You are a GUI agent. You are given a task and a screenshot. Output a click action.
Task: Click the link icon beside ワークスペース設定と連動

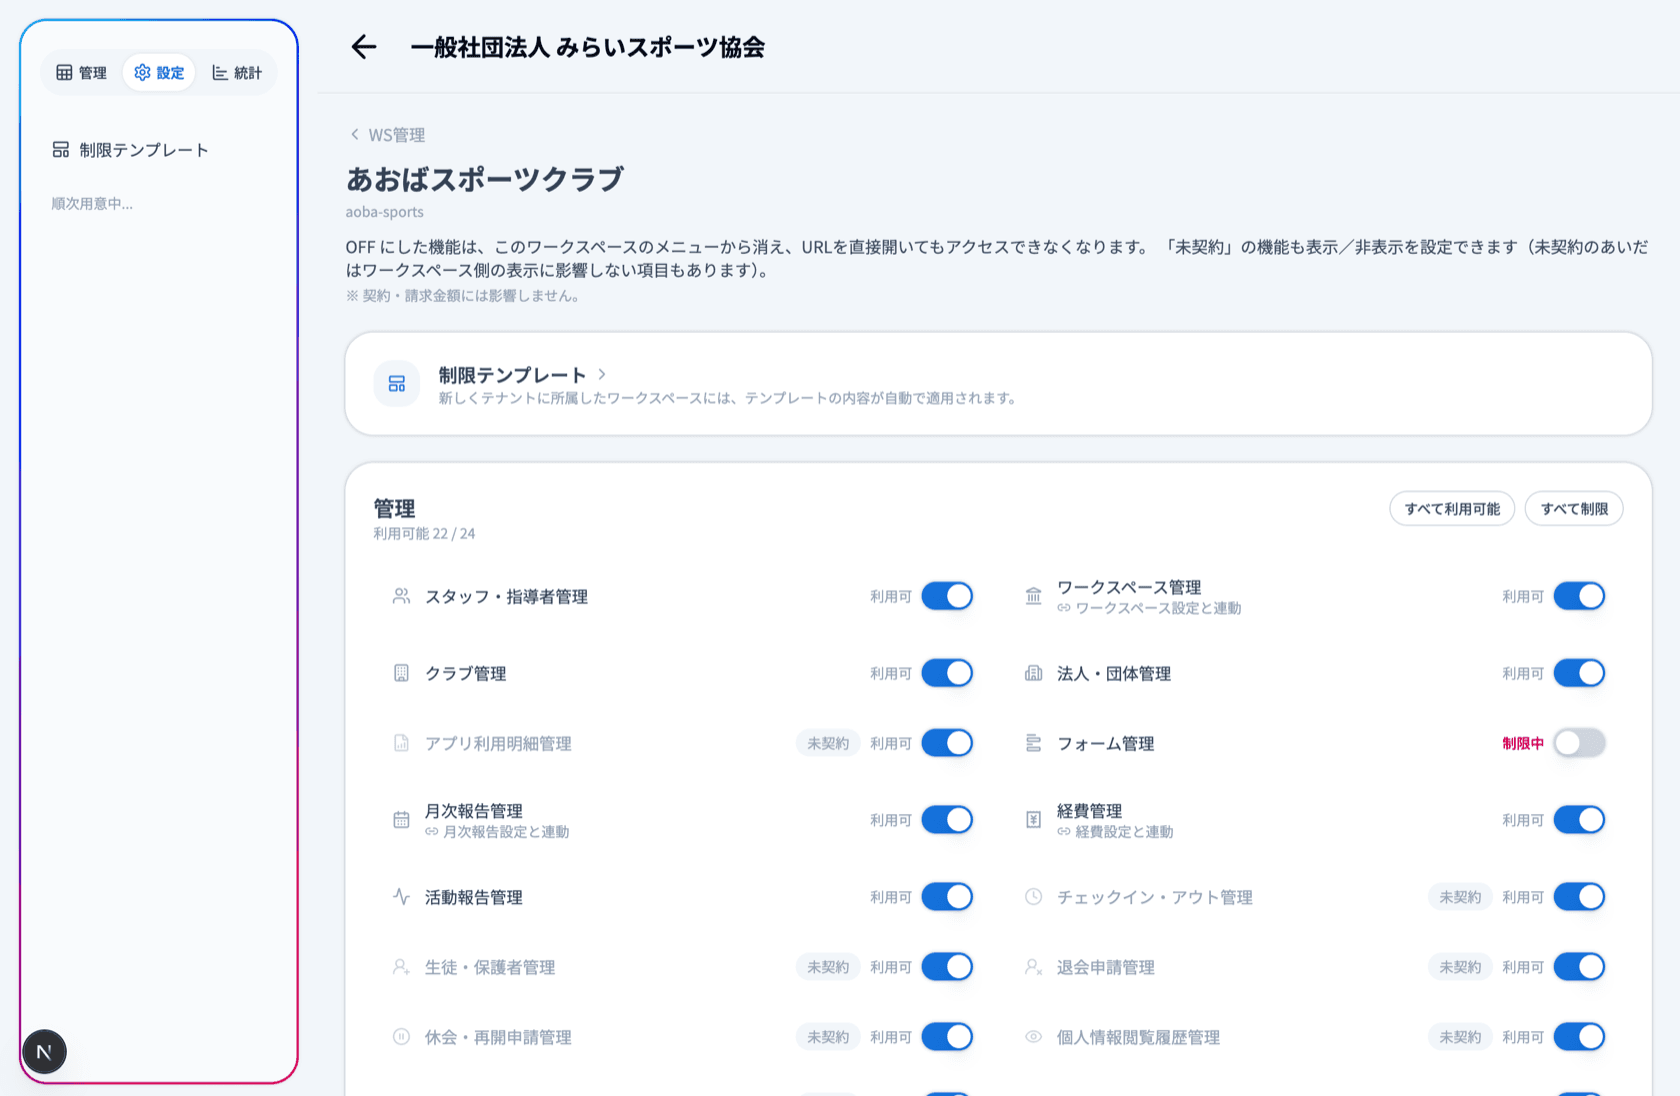point(1064,608)
